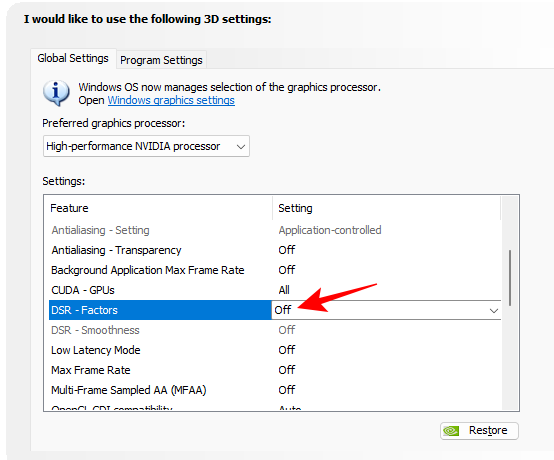
Task: Click the NVIDIA logo on Restore button
Action: click(452, 431)
